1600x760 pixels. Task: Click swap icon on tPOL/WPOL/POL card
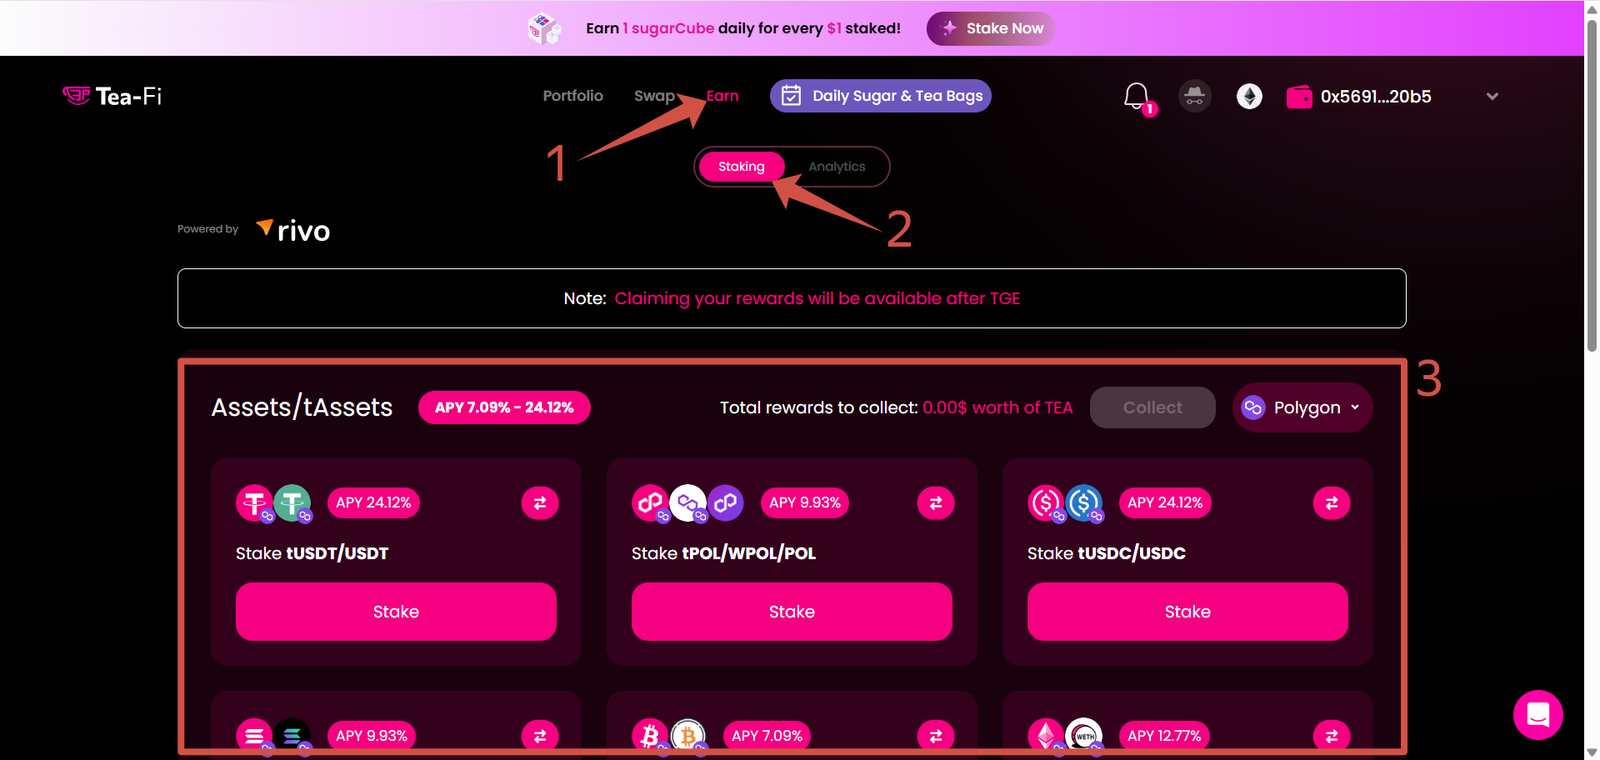coord(935,503)
